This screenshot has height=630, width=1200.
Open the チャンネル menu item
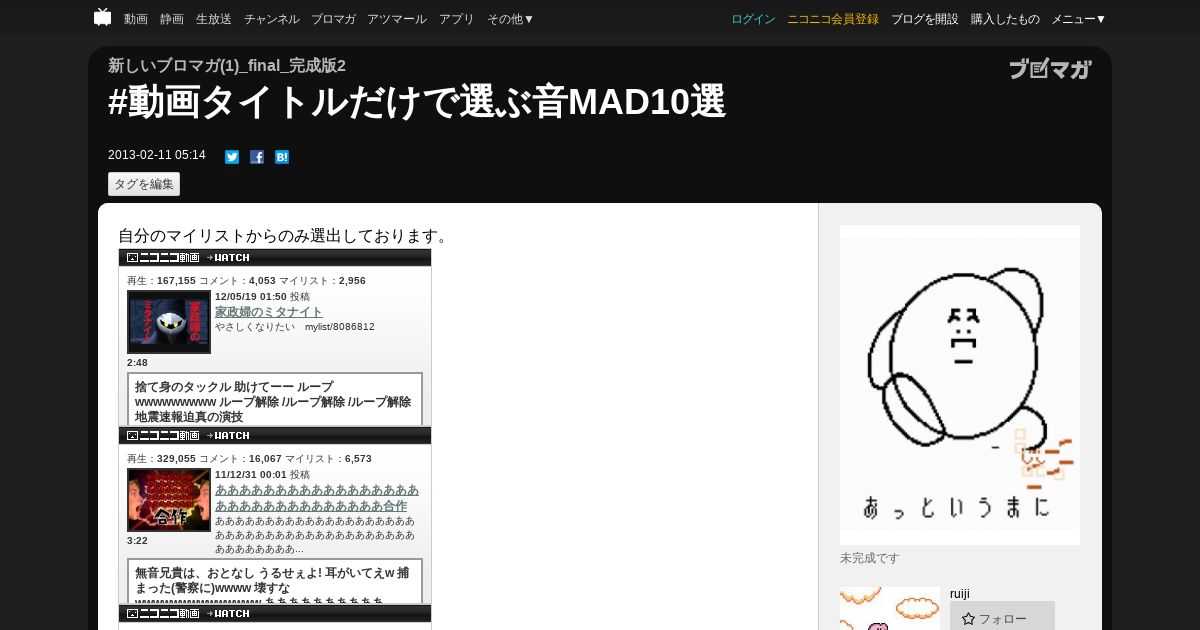pyautogui.click(x=271, y=19)
